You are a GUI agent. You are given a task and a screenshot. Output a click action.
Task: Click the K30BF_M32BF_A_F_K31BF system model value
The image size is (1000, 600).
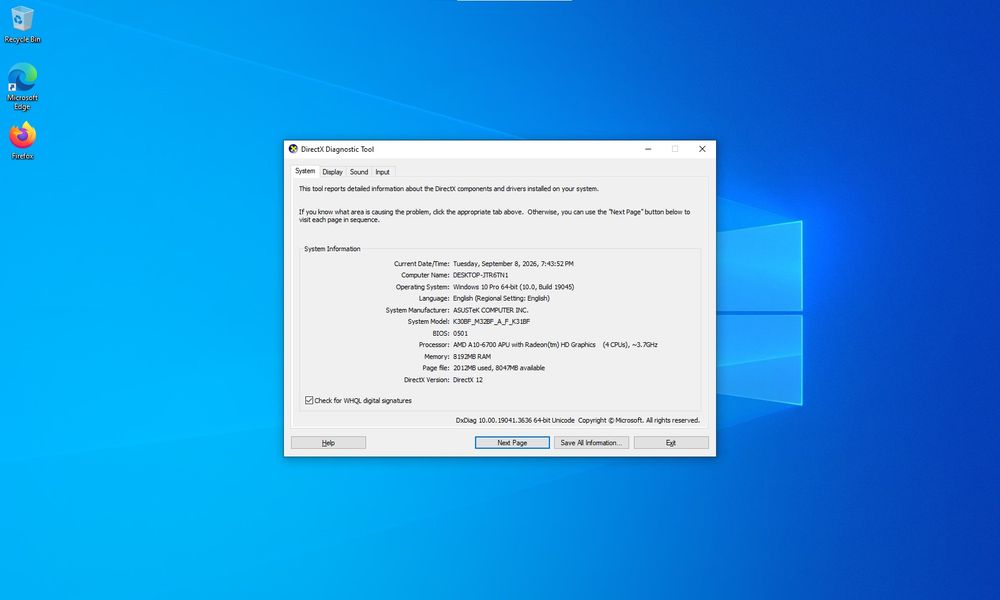[x=492, y=321]
